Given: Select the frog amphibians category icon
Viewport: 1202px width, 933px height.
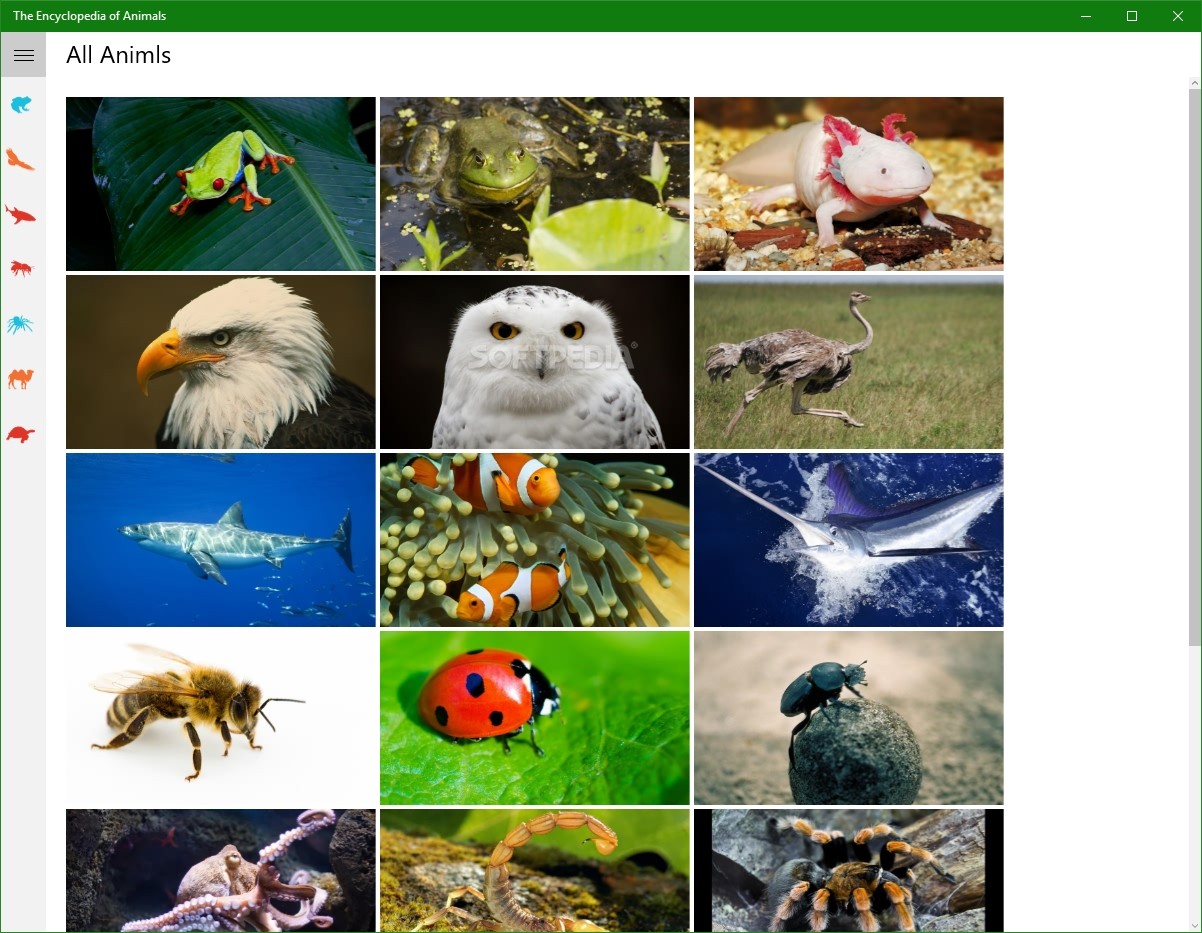Looking at the screenshot, I should pos(21,104).
